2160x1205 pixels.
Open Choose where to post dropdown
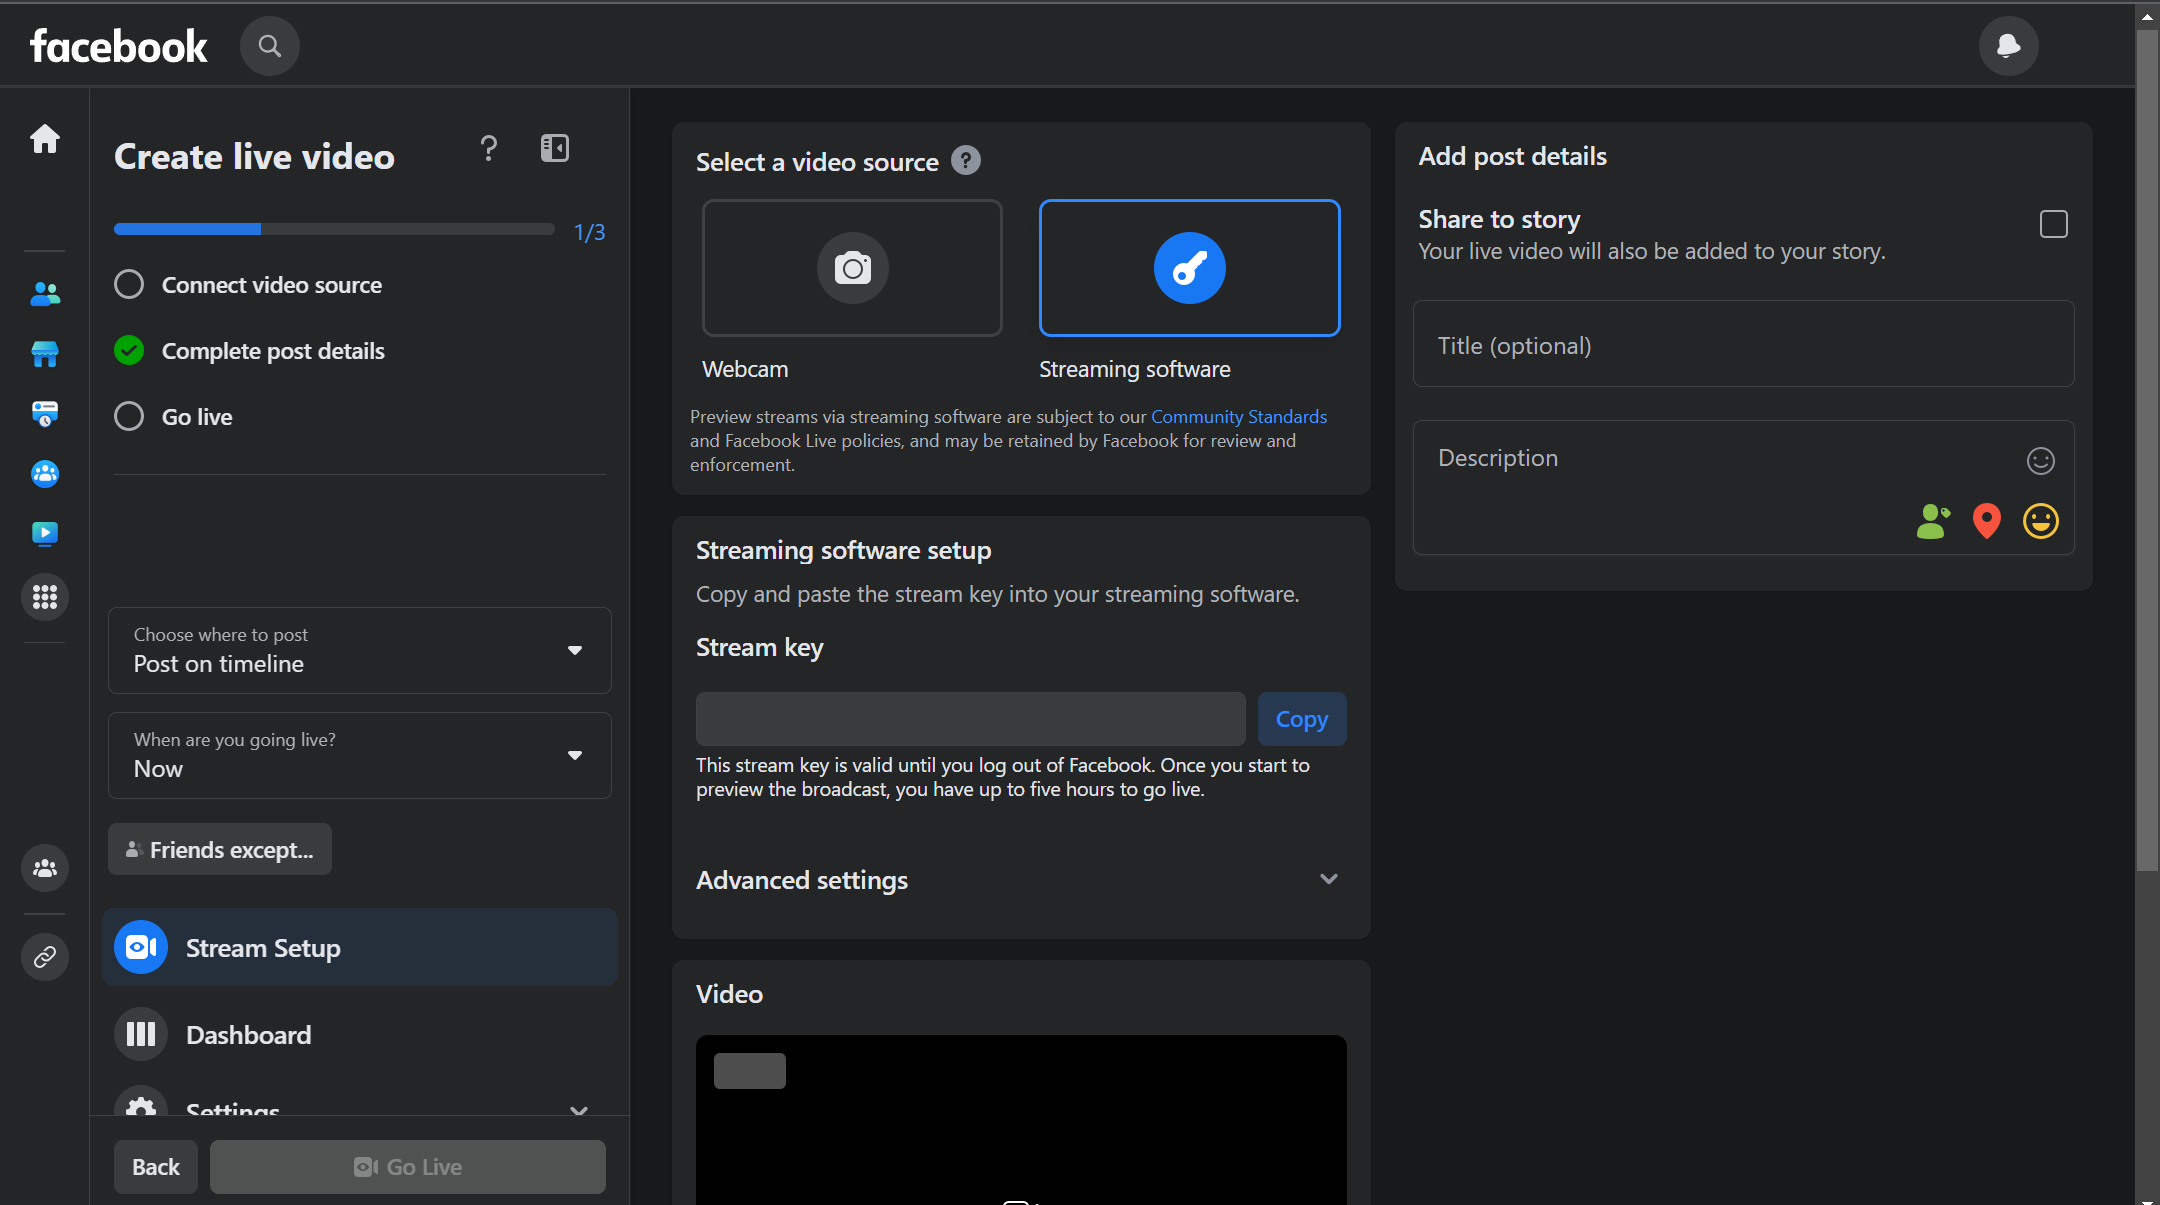pos(360,650)
